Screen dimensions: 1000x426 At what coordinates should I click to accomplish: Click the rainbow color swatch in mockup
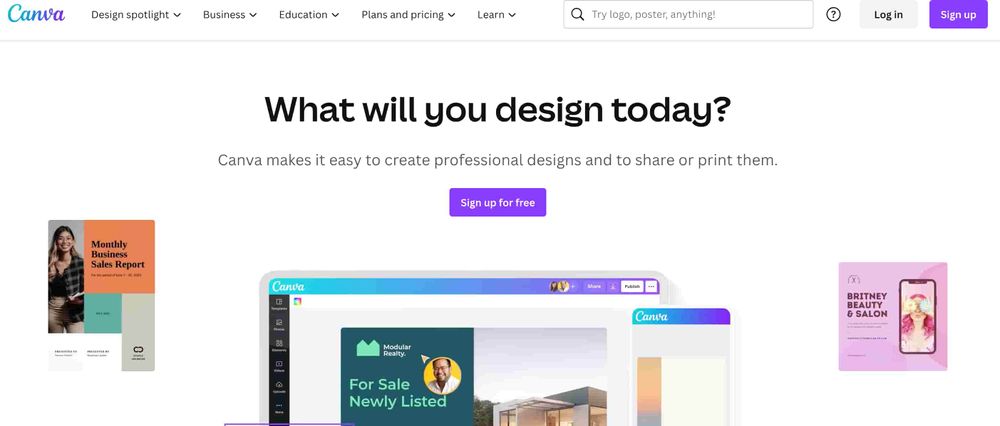pos(297,302)
